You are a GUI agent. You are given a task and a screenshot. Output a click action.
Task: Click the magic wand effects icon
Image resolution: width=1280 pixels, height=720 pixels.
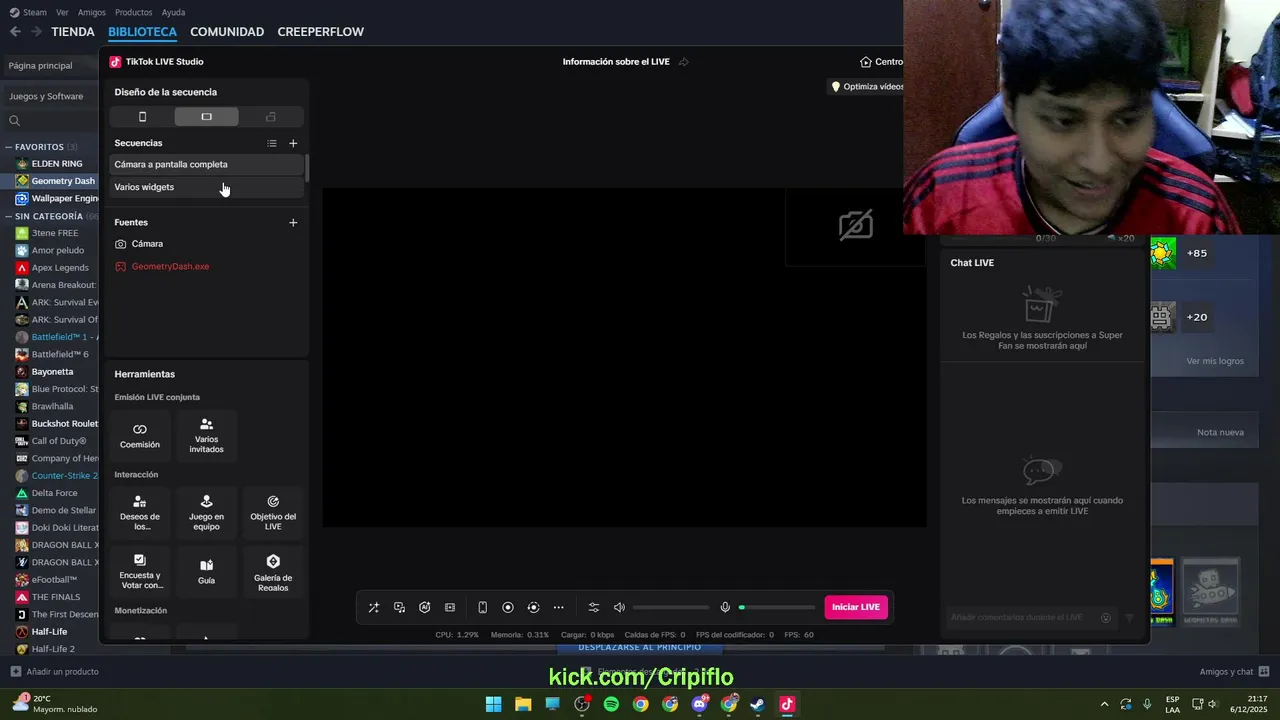point(374,607)
